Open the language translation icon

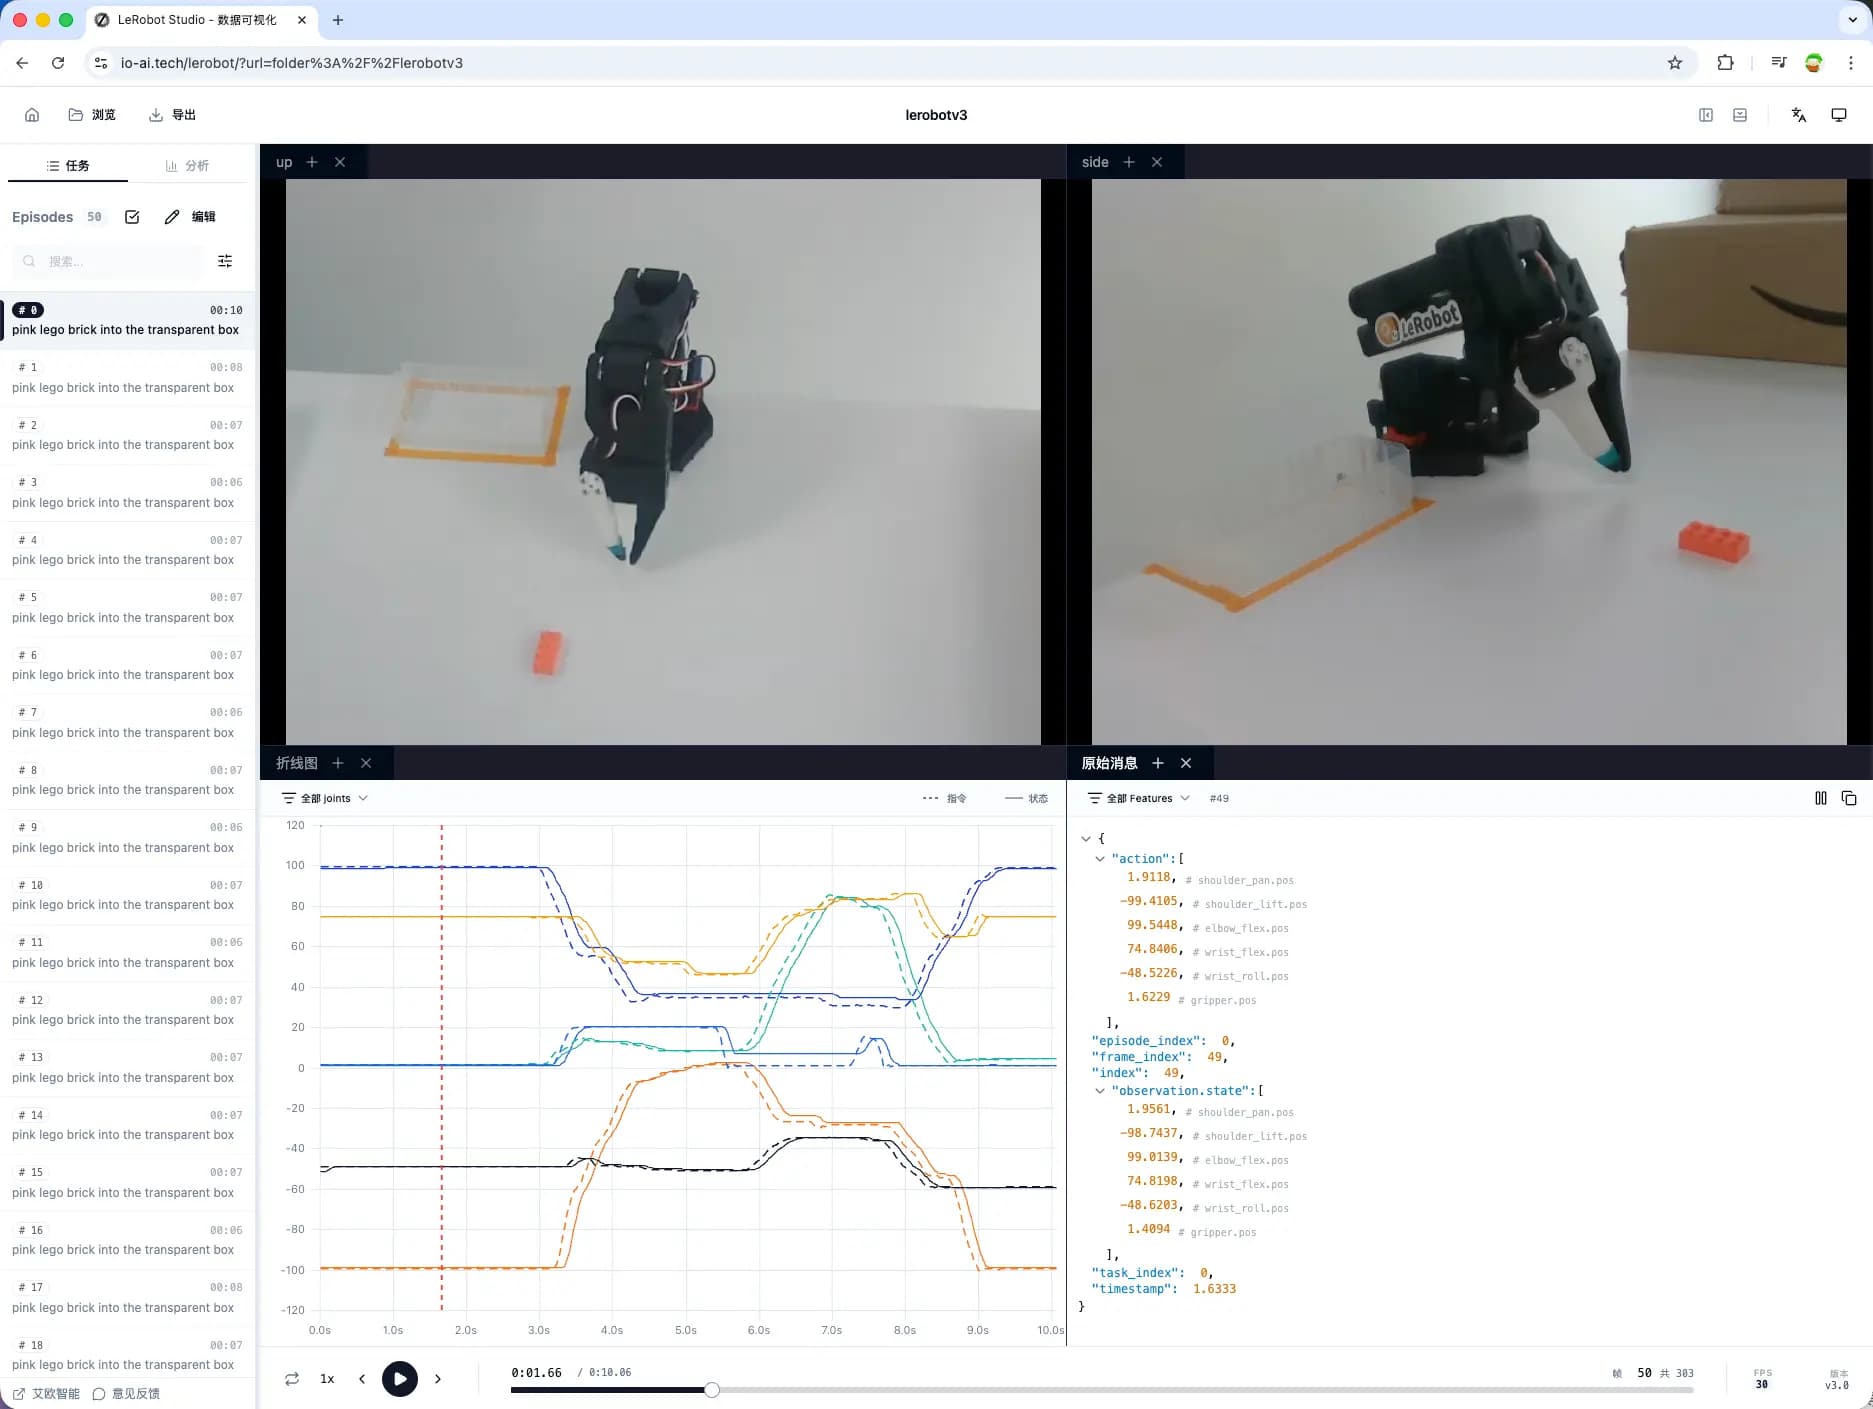(x=1798, y=115)
